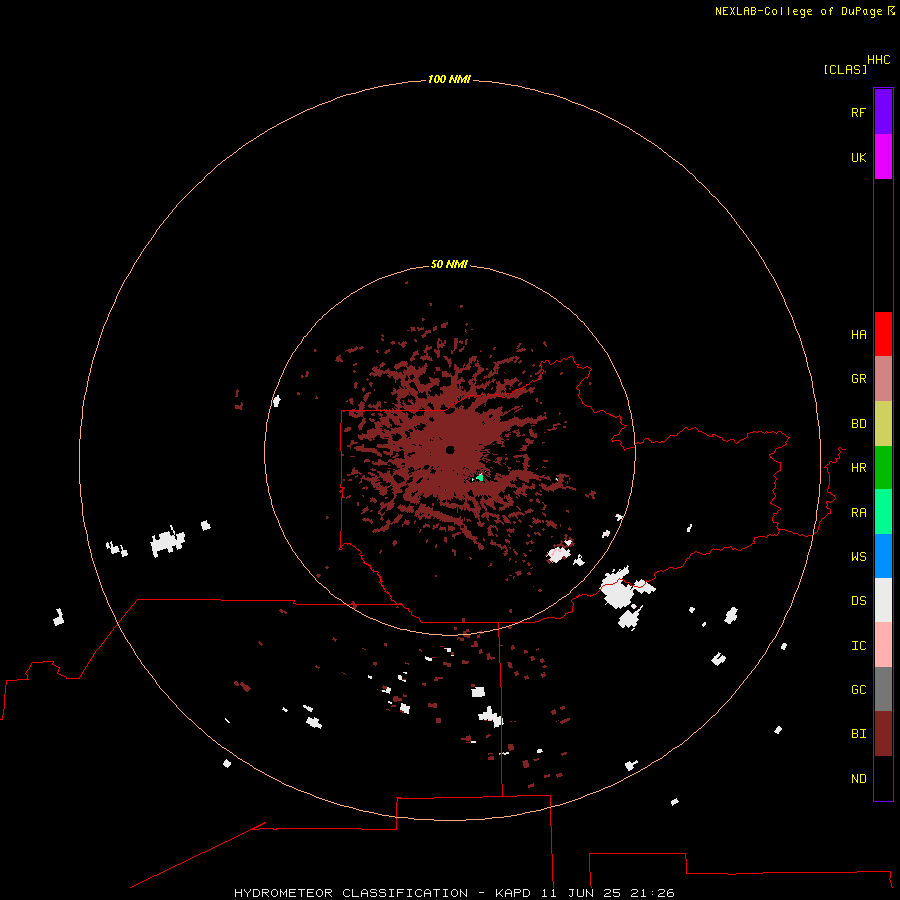Click the BI dark red legend swatch
The image size is (900, 900).
pyautogui.click(x=883, y=734)
